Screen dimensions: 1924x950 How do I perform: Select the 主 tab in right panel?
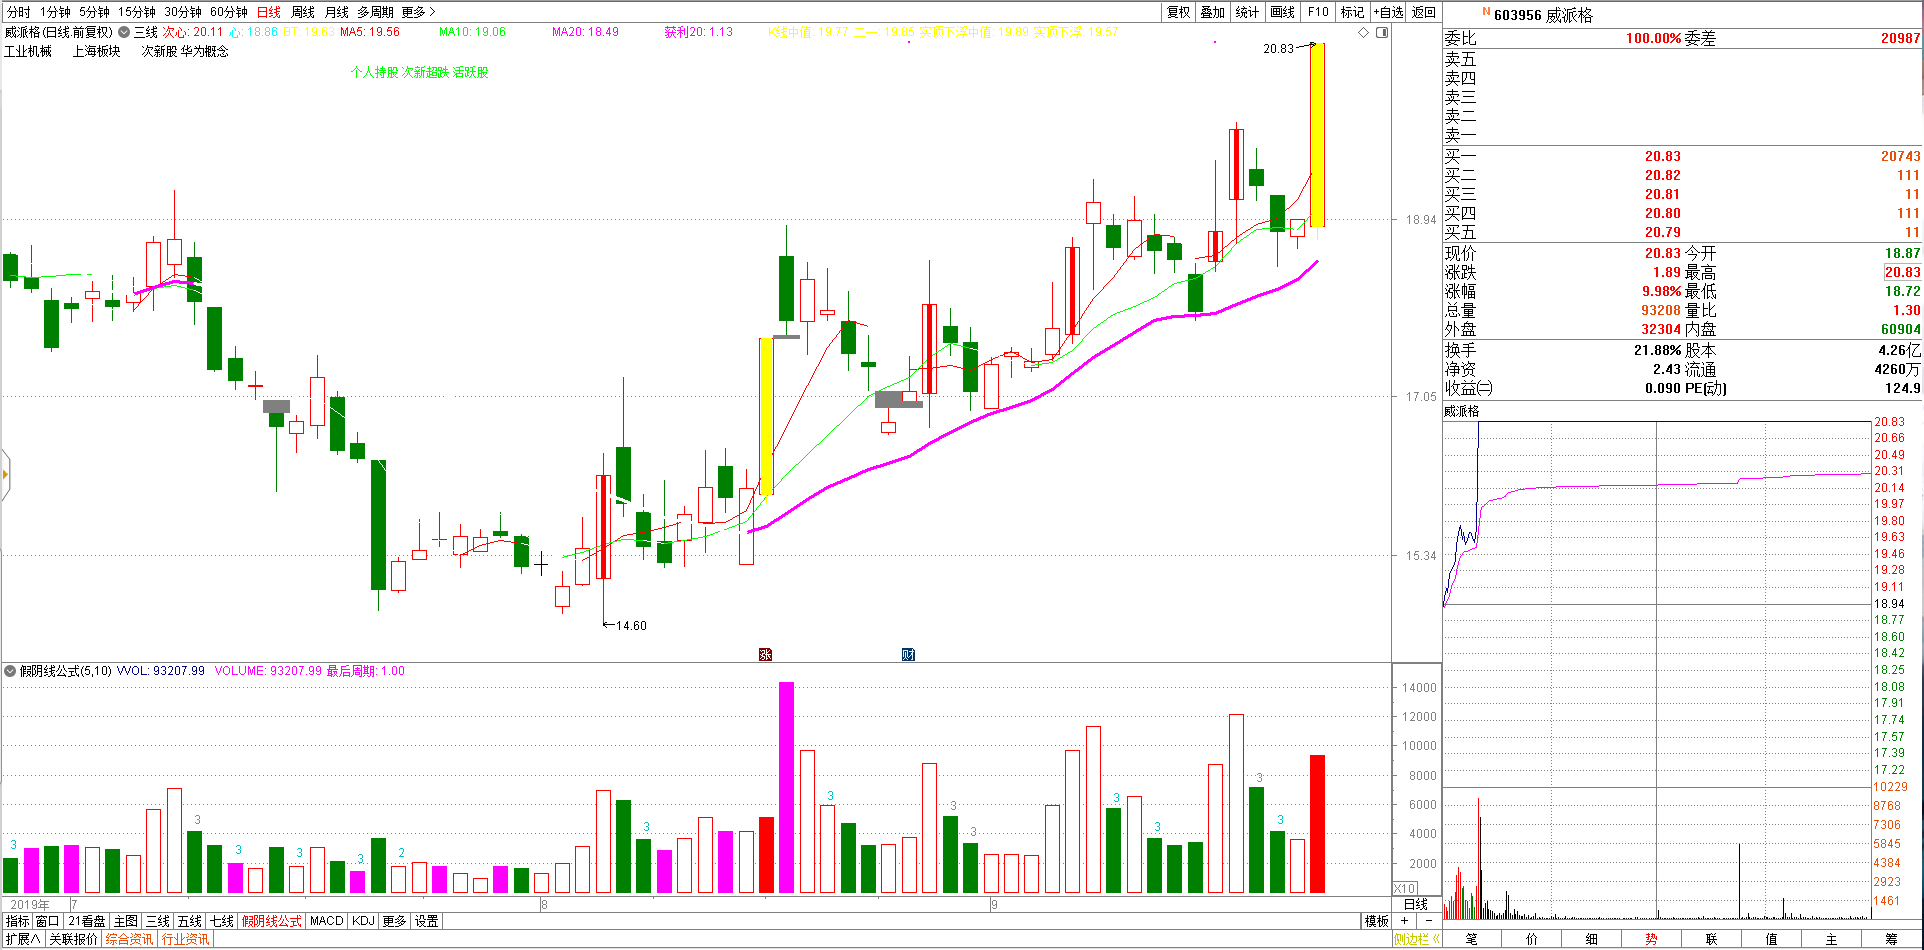(x=1832, y=939)
